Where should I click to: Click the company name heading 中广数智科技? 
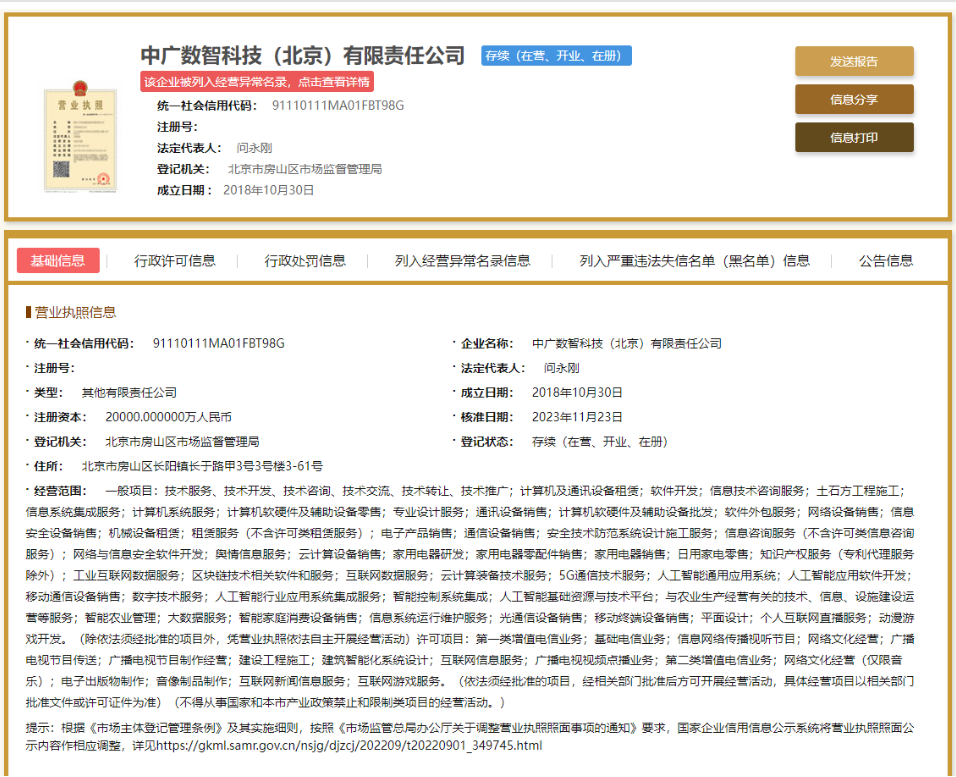click(302, 56)
